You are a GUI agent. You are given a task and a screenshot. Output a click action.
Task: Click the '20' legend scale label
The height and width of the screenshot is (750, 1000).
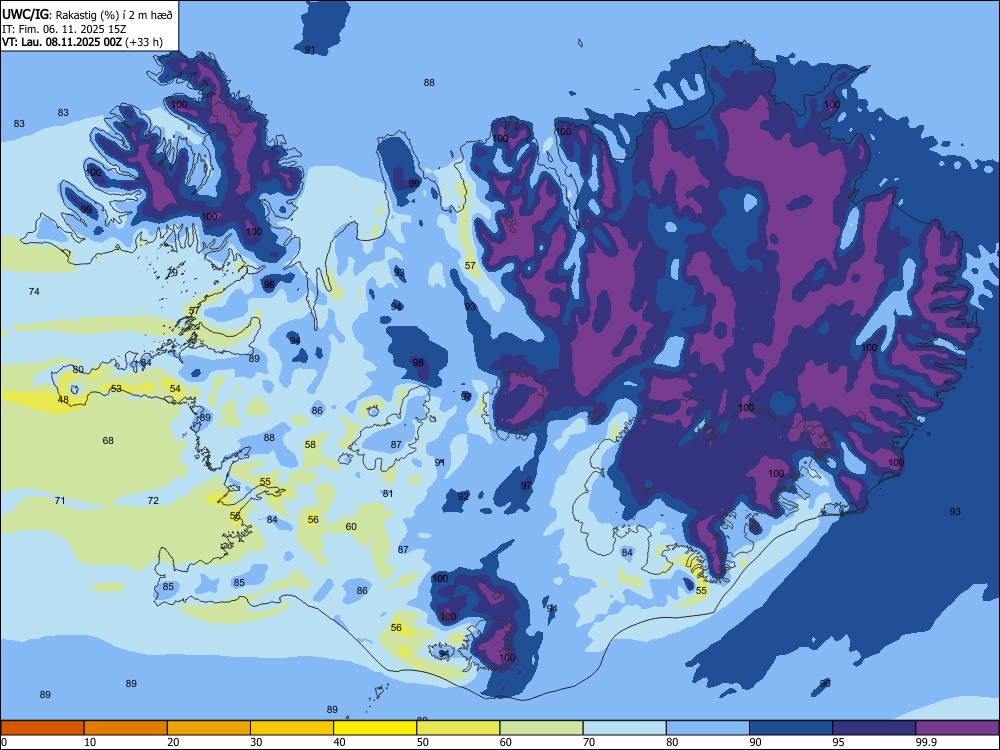(x=173, y=742)
